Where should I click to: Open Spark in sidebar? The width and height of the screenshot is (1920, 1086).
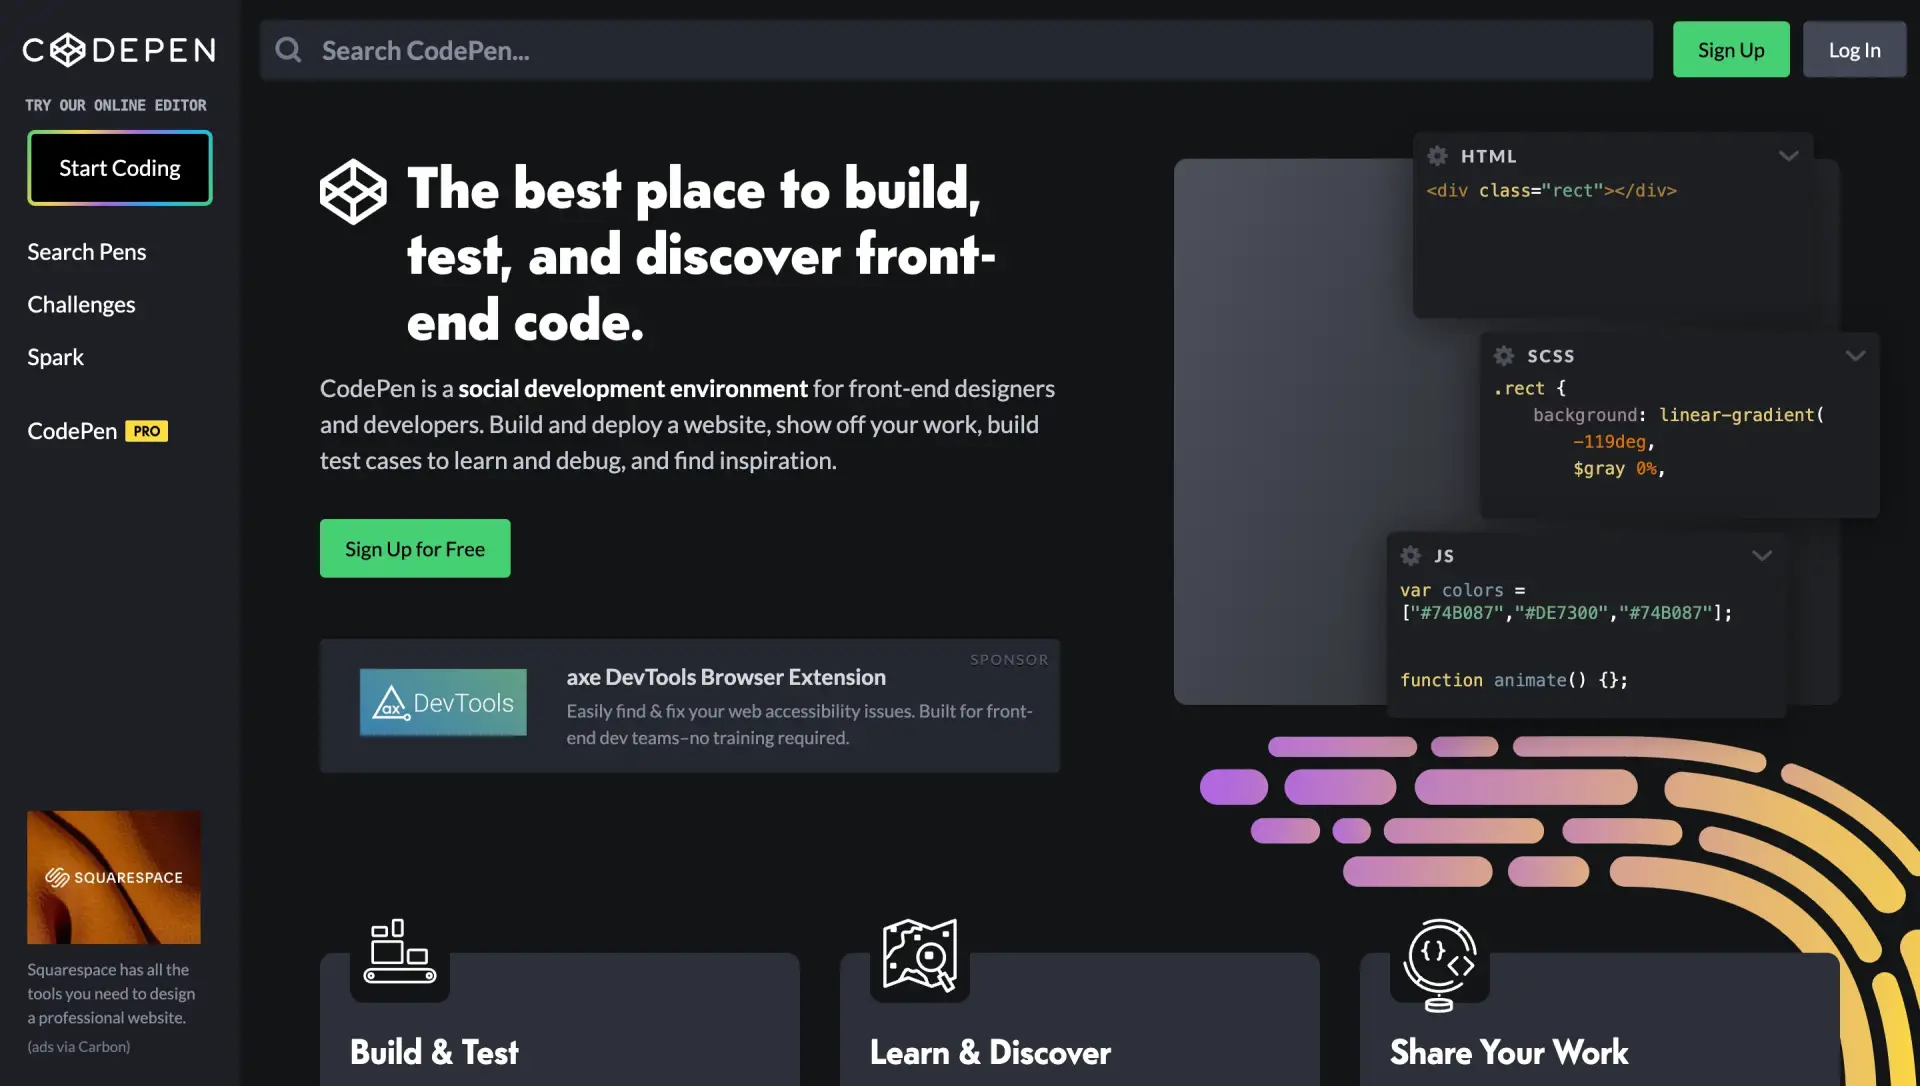pyautogui.click(x=55, y=357)
